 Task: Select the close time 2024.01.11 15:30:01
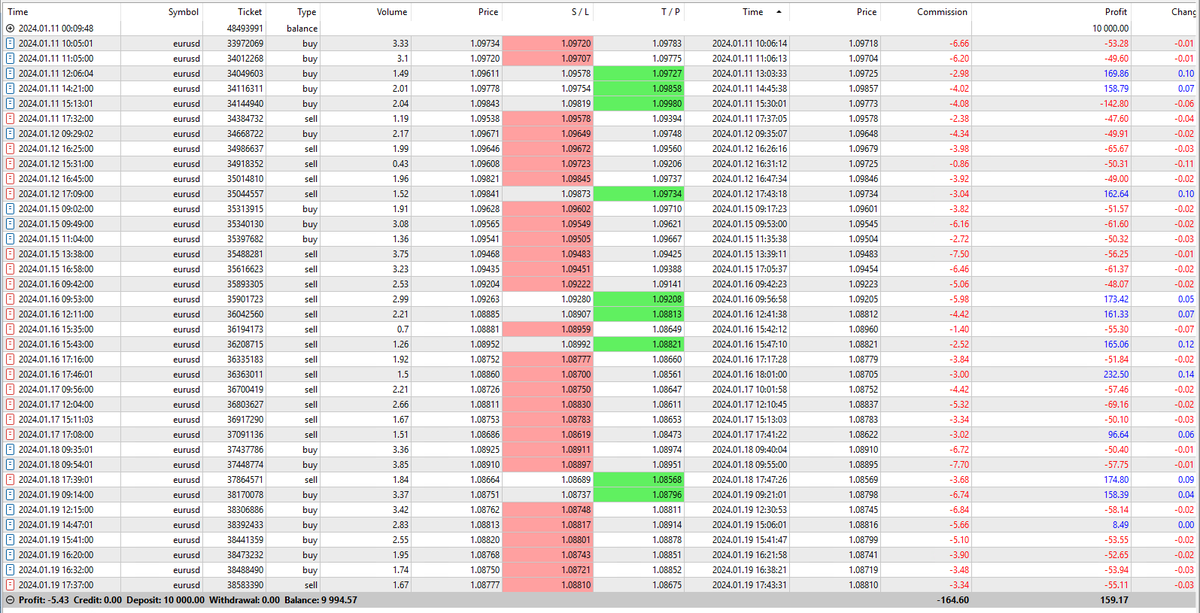click(x=750, y=102)
